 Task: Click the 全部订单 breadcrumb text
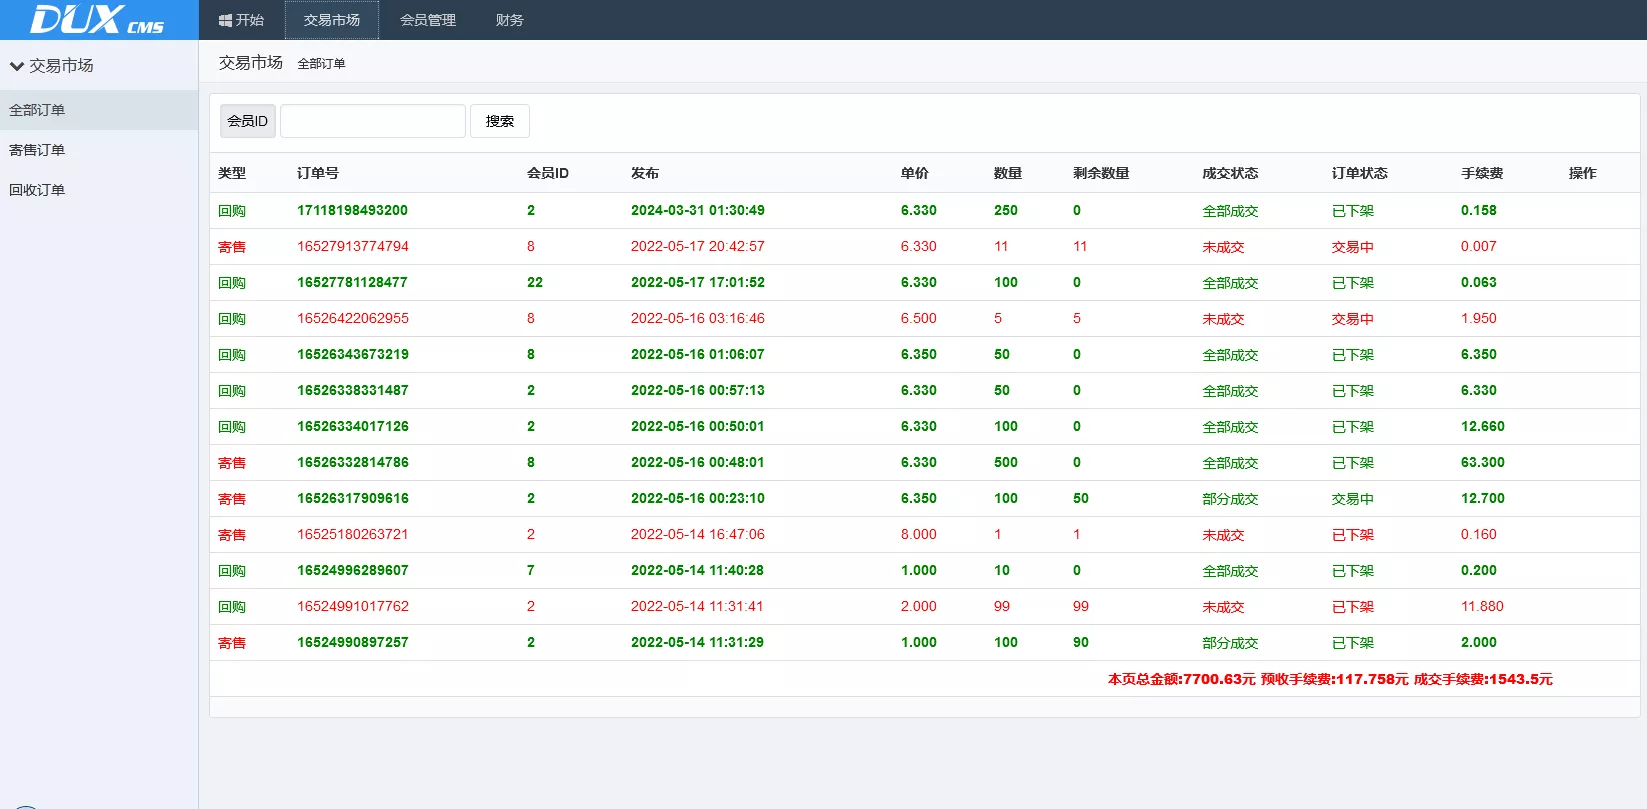tap(321, 64)
